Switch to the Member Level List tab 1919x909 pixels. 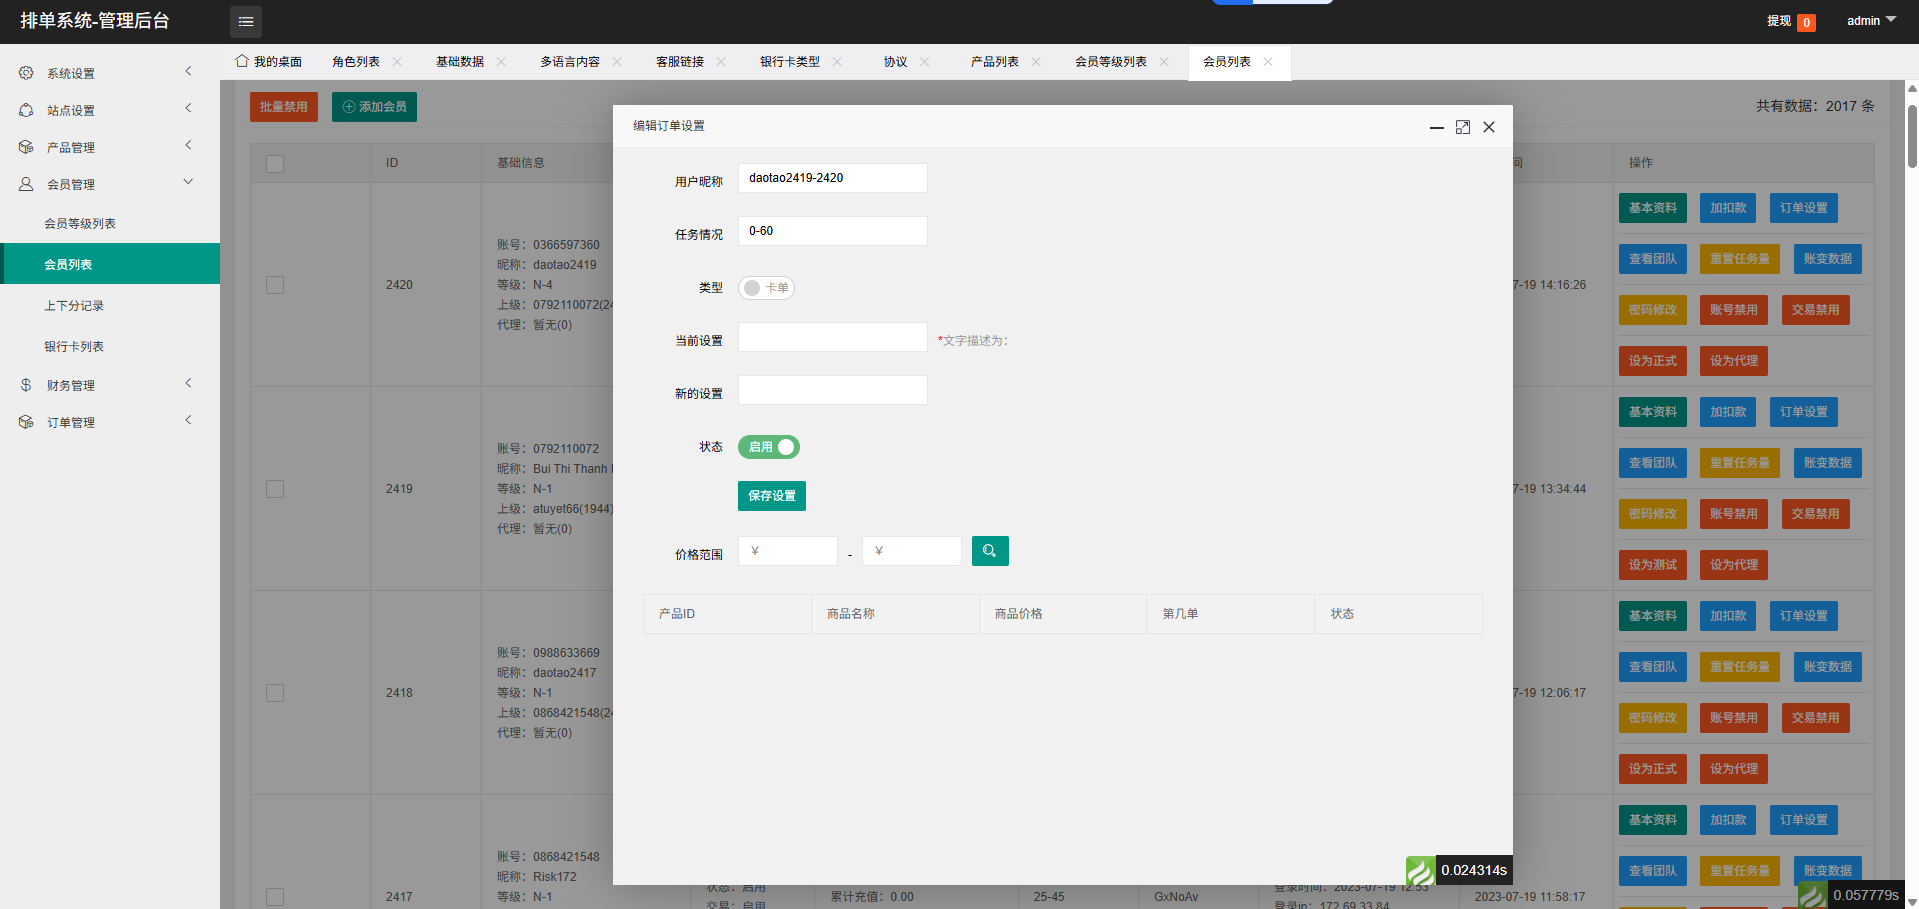tap(1110, 62)
